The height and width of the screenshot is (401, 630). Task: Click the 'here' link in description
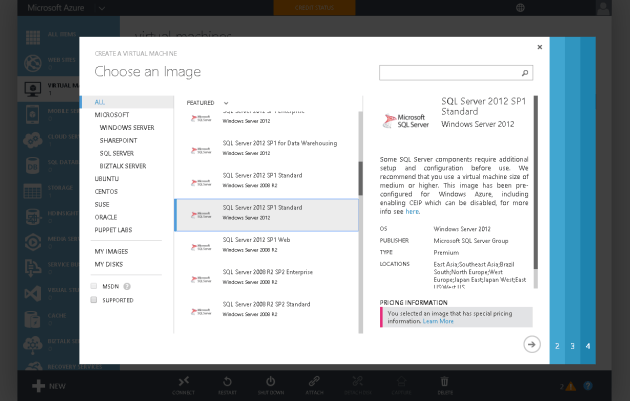pos(412,212)
